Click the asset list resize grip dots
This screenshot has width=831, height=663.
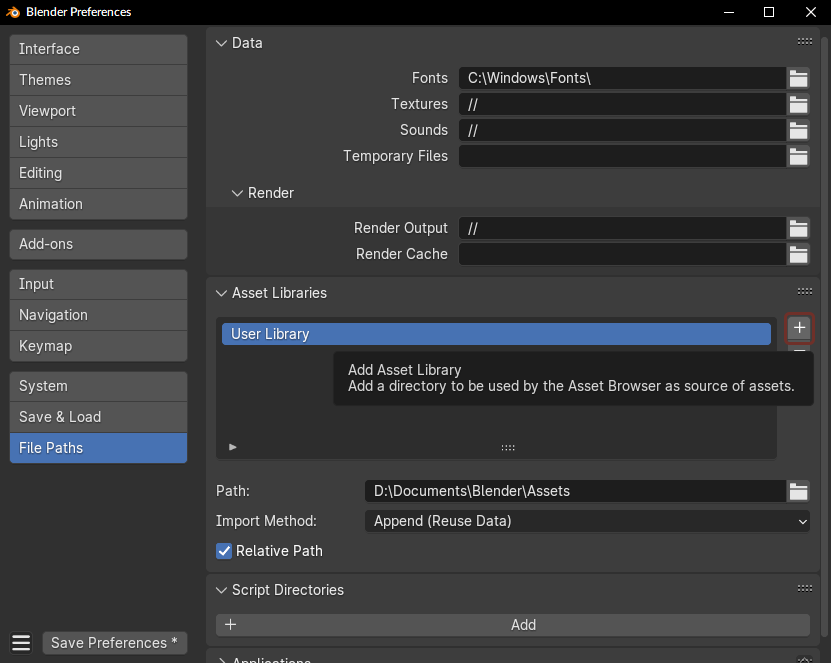pos(508,448)
